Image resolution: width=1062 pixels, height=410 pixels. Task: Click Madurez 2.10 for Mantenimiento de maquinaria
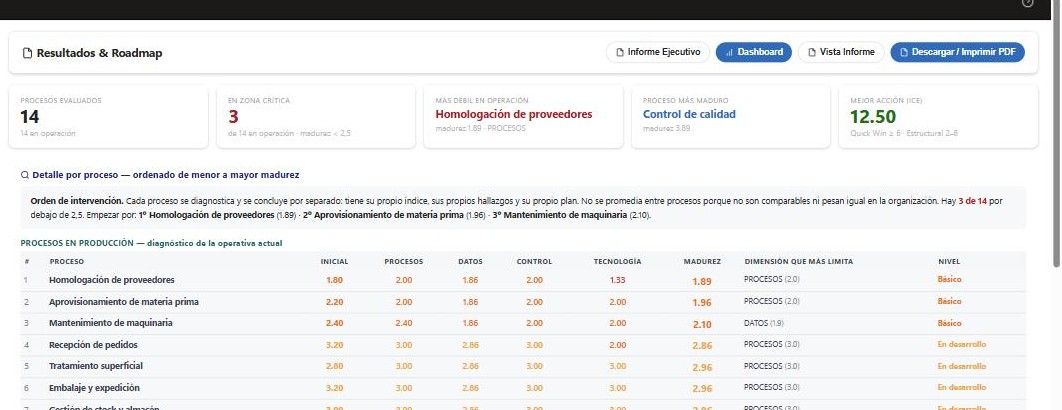tap(702, 325)
